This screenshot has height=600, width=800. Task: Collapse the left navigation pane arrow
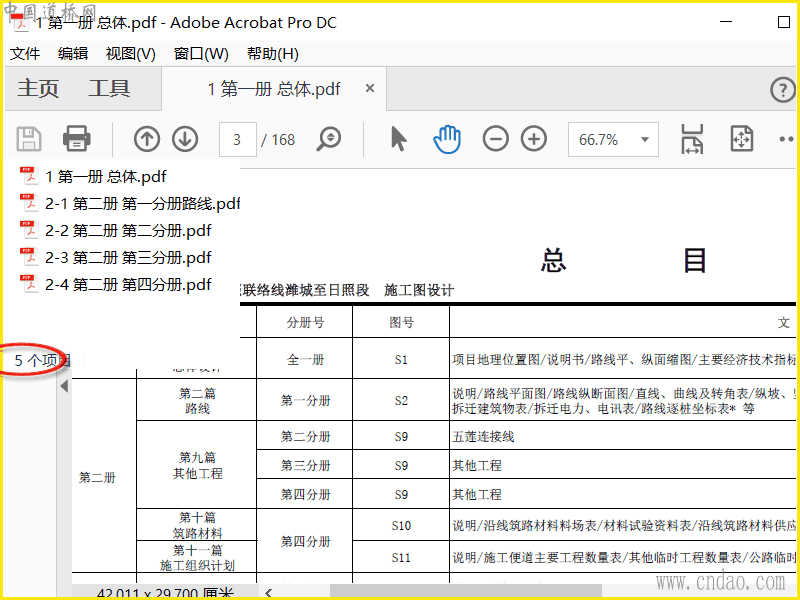tap(64, 386)
